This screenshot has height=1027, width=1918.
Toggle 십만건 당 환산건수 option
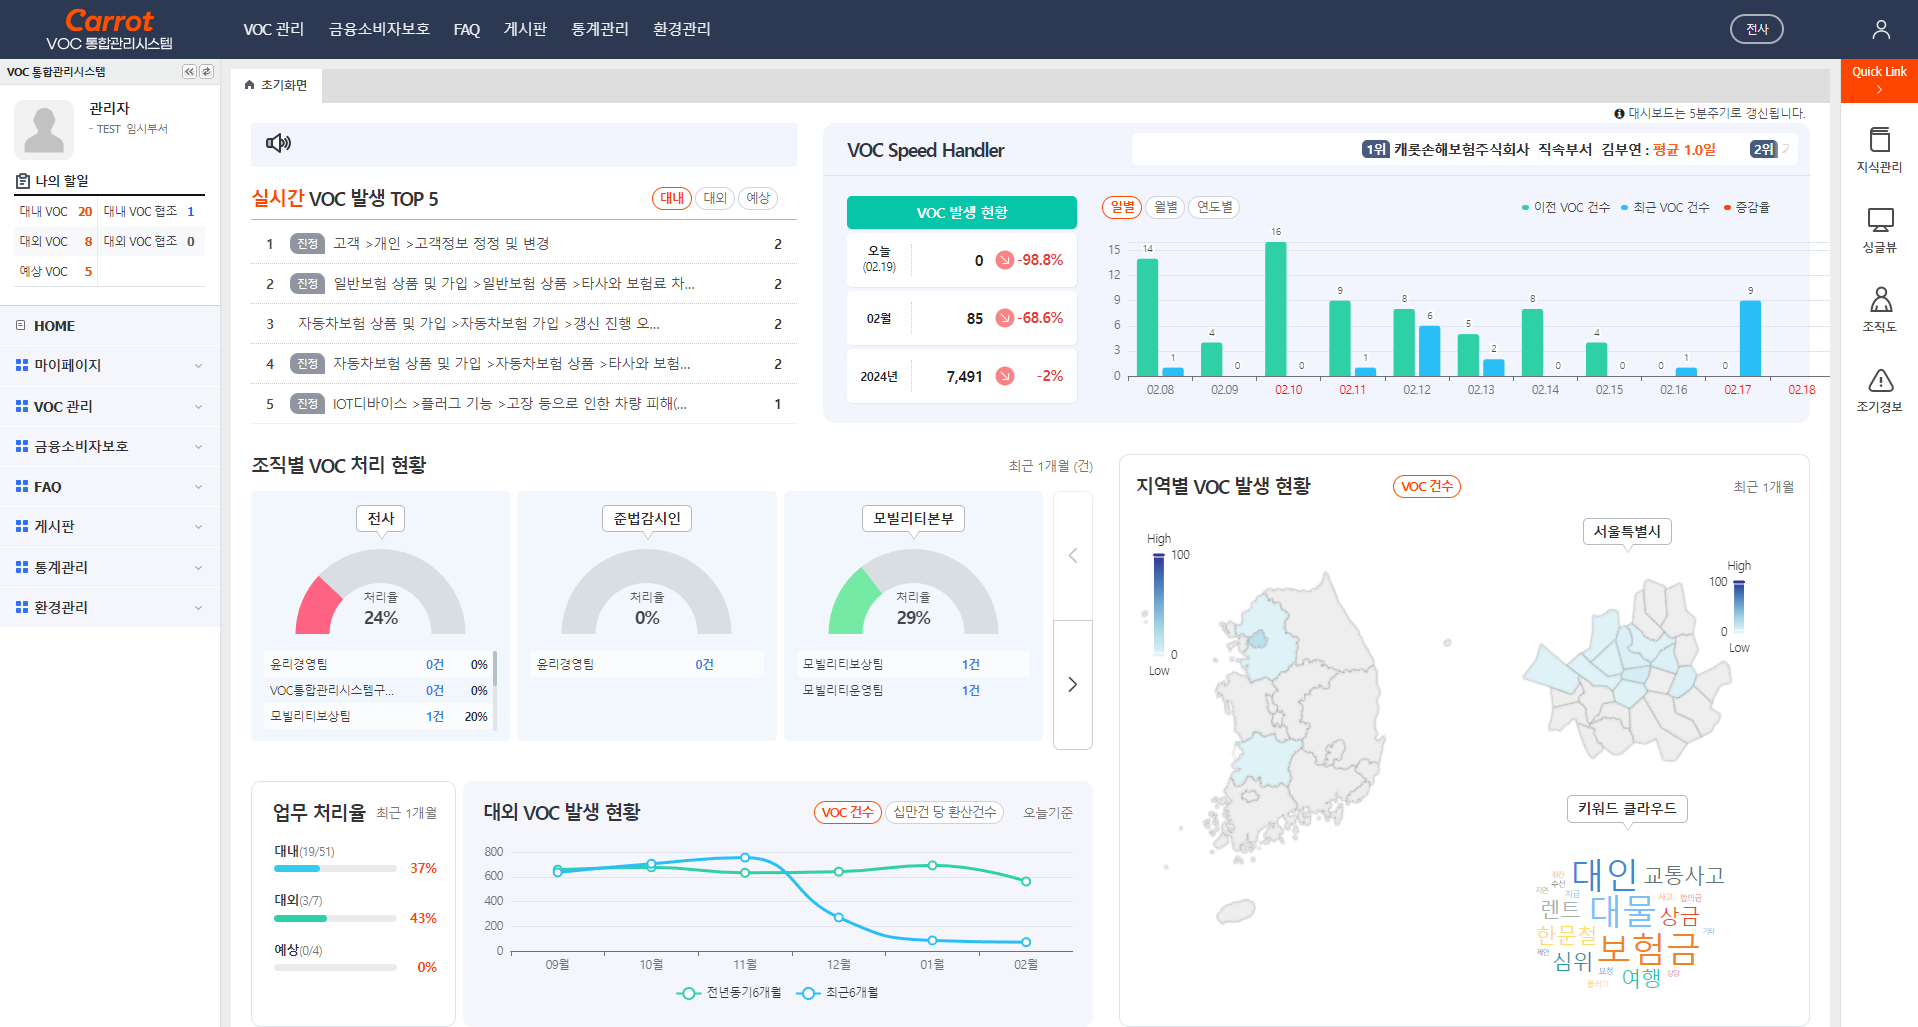944,812
